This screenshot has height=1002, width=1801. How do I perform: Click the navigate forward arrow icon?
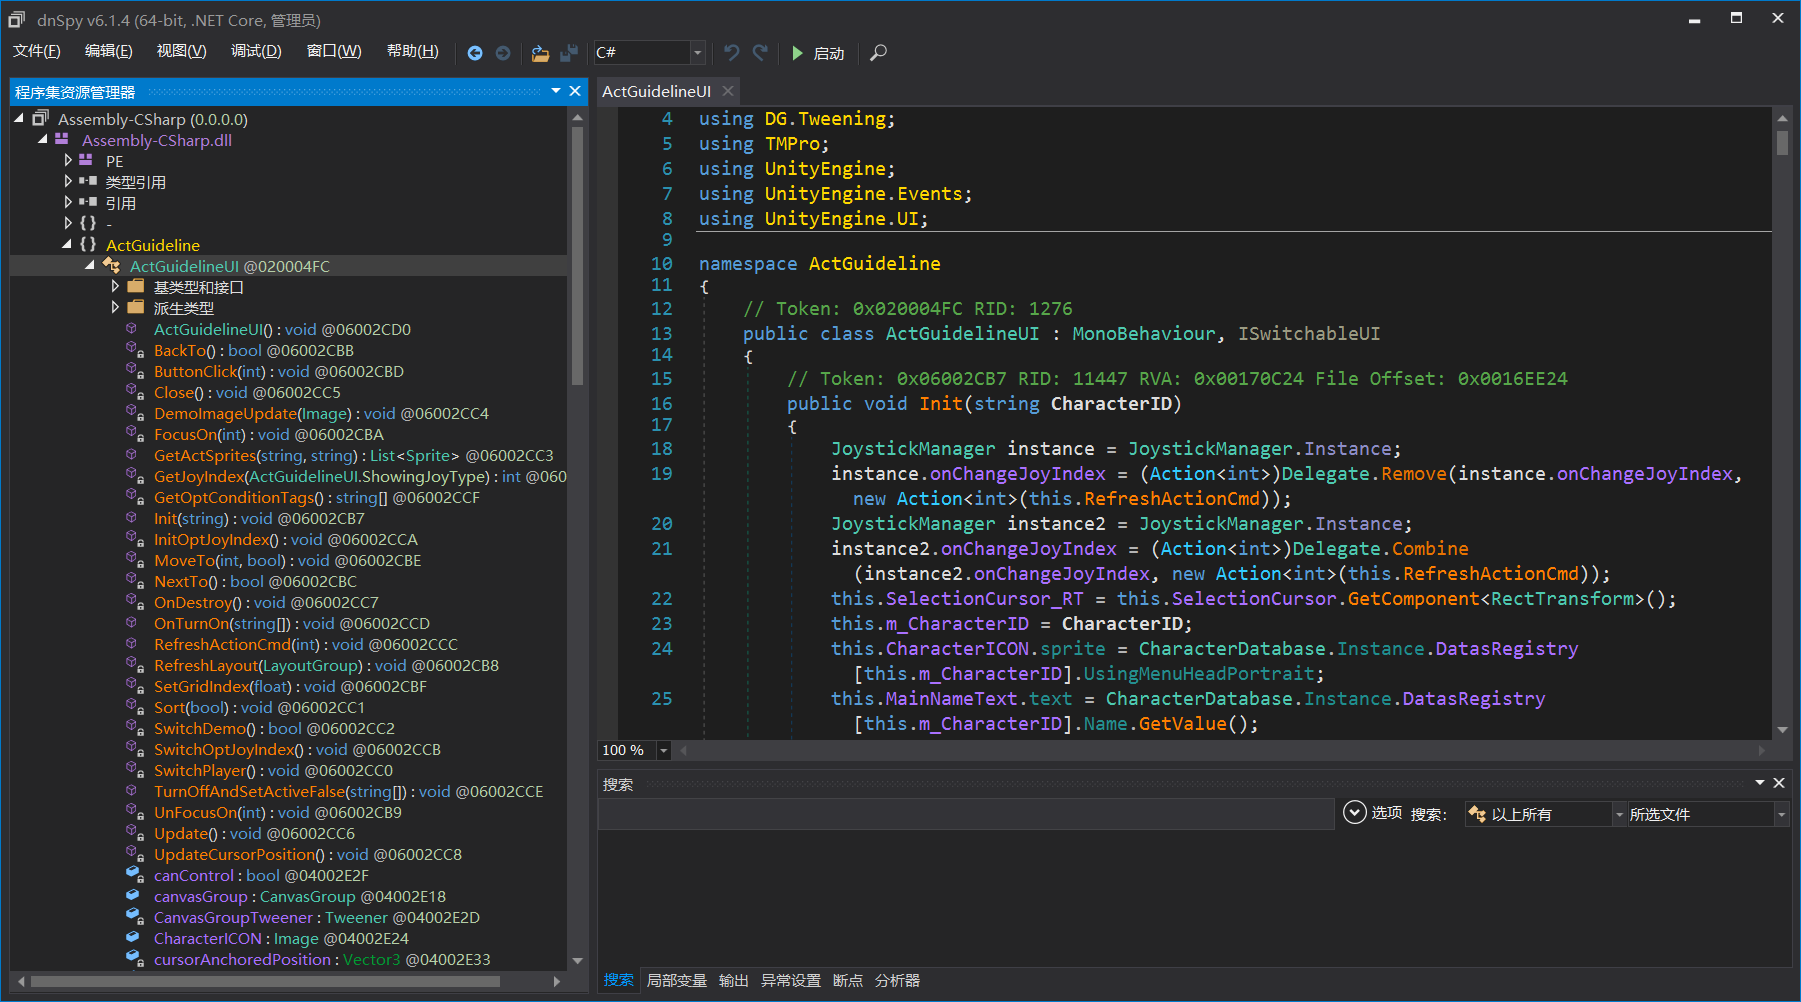click(x=503, y=53)
